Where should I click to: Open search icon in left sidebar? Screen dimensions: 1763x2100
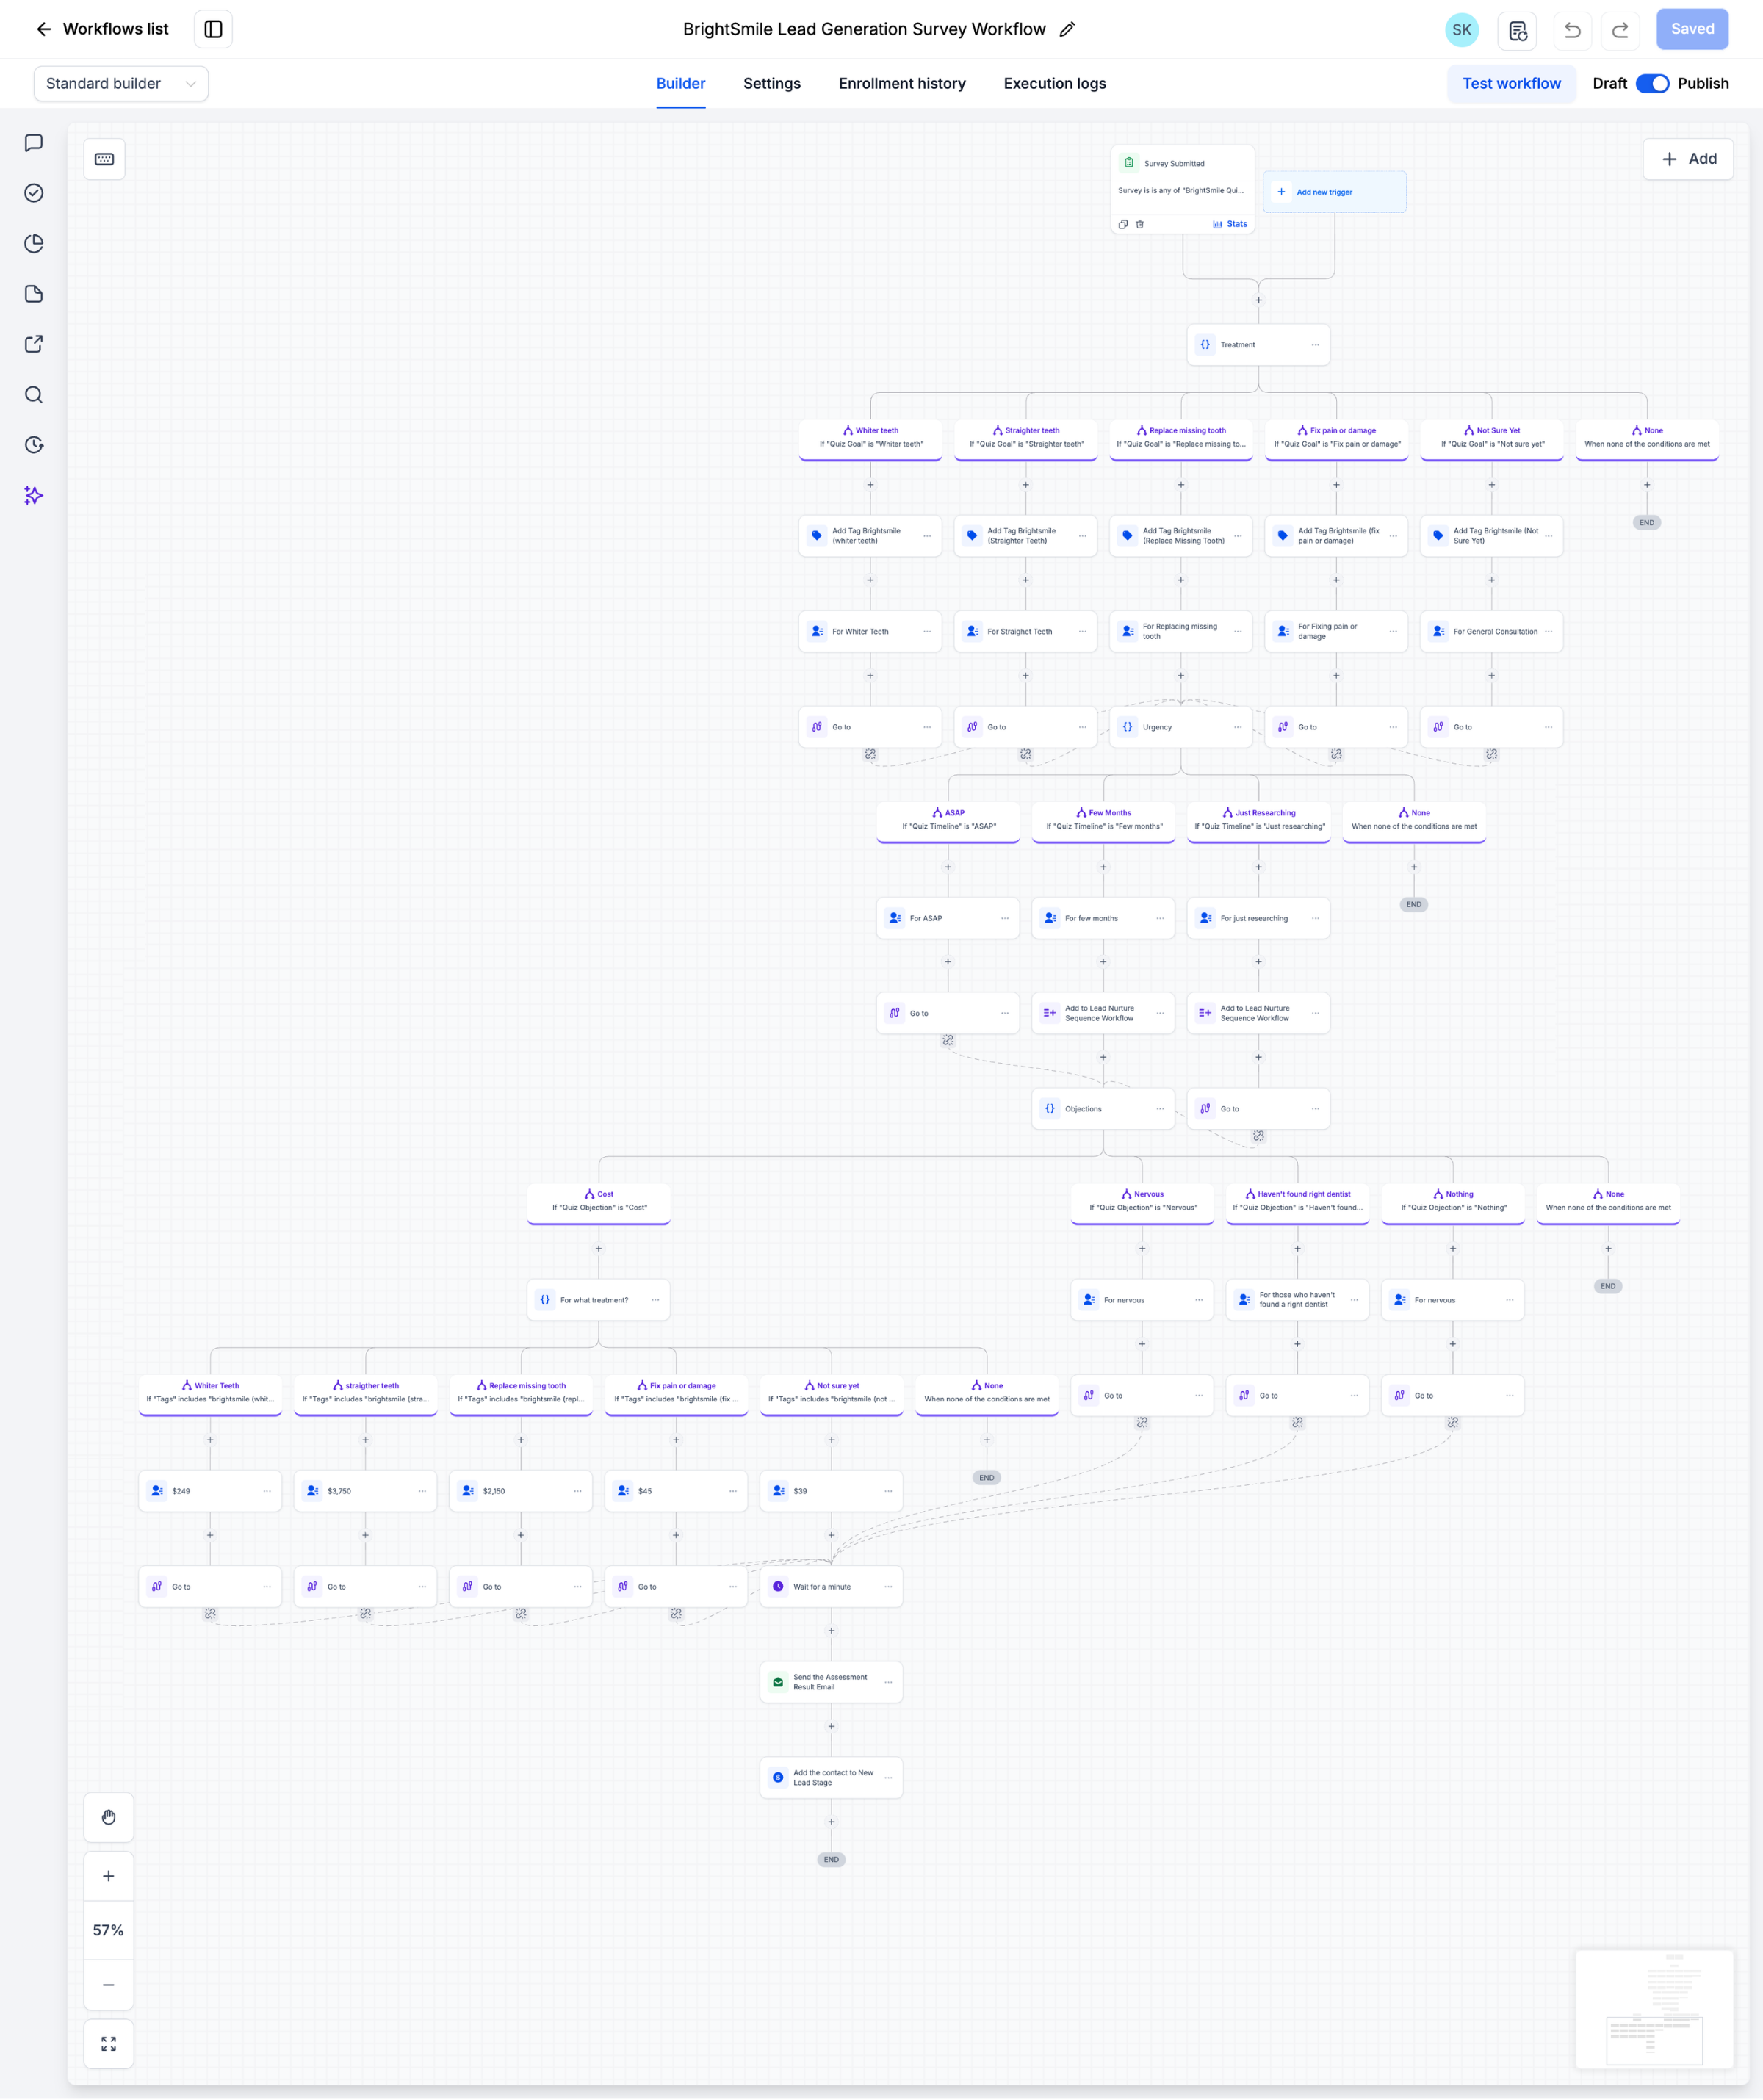click(x=34, y=395)
